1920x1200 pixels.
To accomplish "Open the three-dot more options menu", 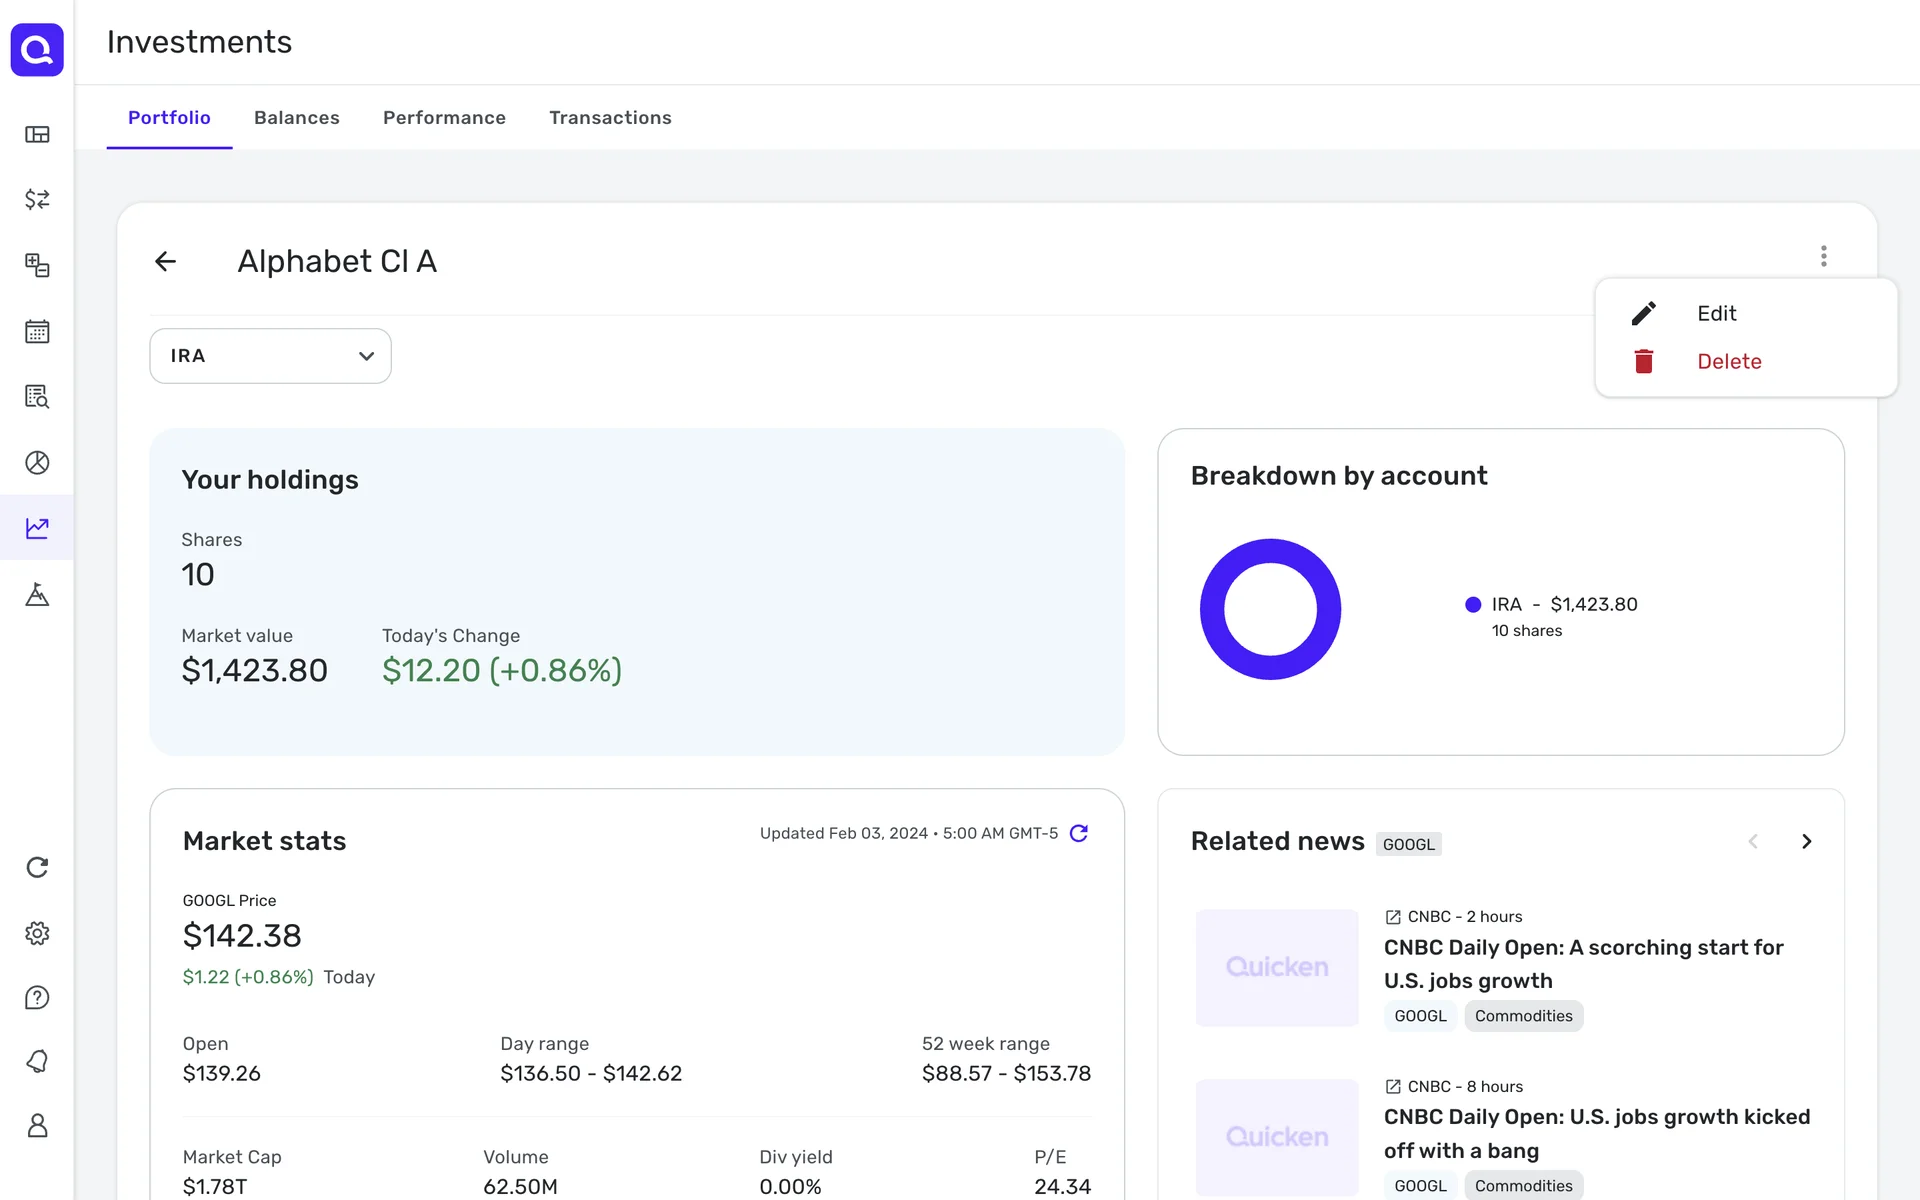I will click(1823, 256).
